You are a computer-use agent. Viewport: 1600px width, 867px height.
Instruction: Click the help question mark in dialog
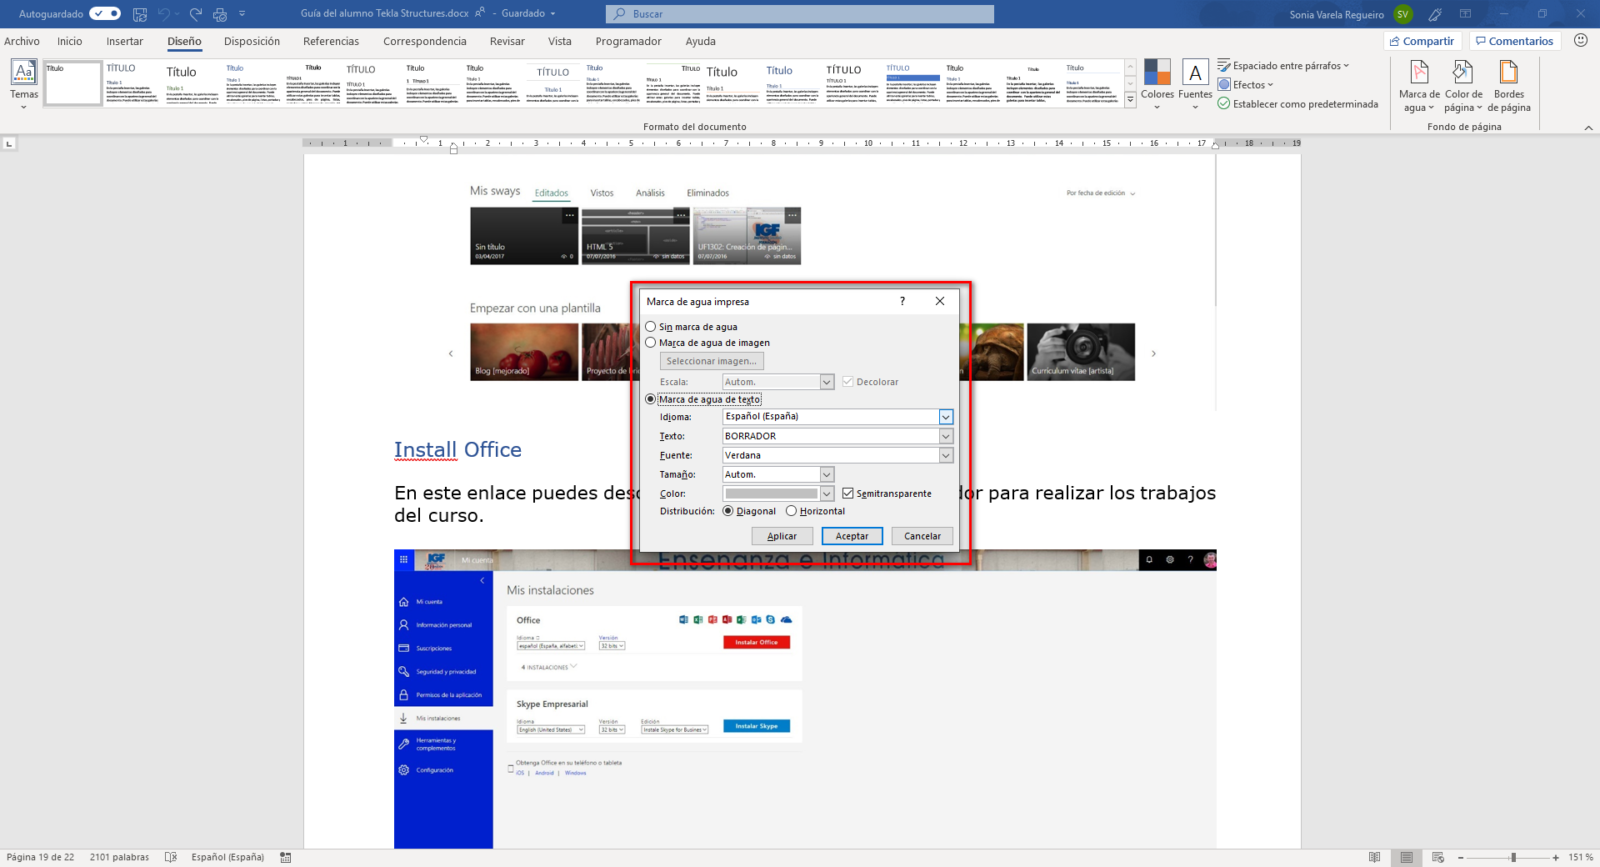tap(902, 301)
